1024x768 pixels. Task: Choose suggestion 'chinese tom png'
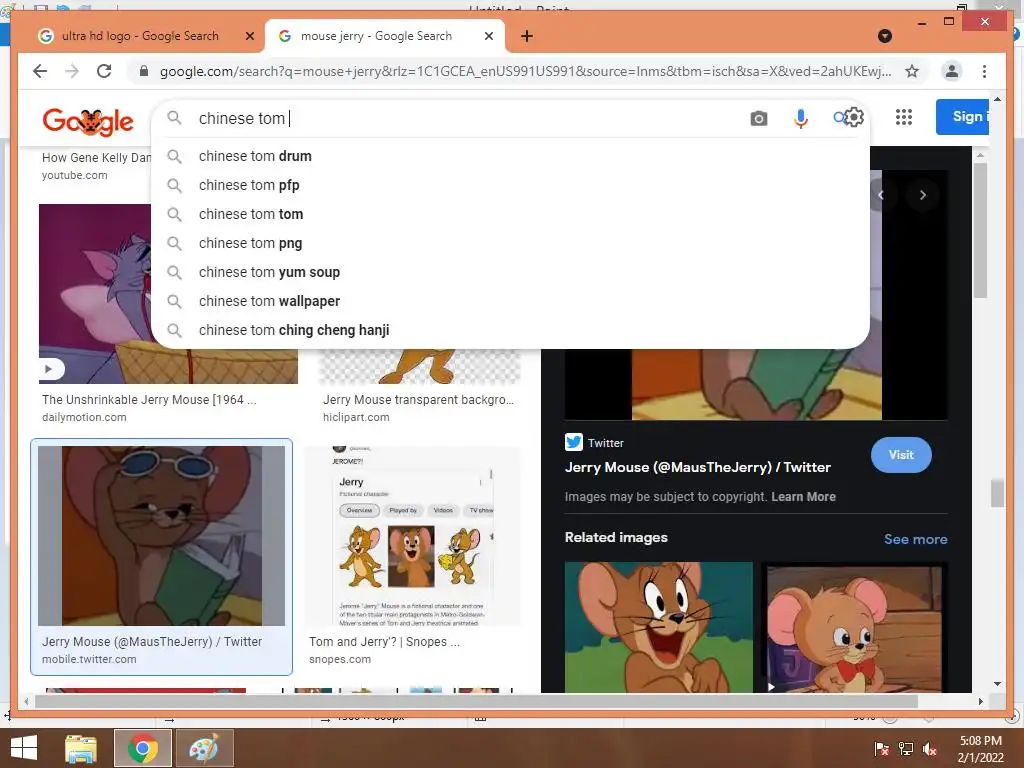510,243
